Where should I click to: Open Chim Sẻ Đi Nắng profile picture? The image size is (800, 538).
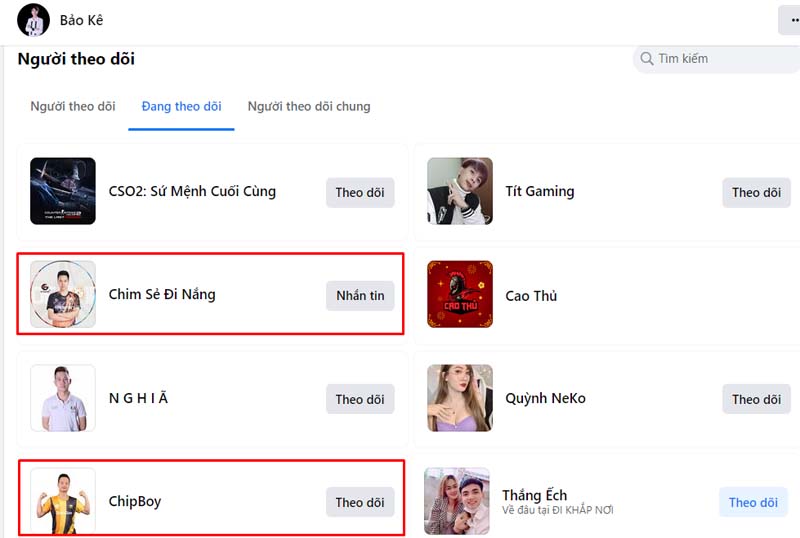pyautogui.click(x=63, y=294)
